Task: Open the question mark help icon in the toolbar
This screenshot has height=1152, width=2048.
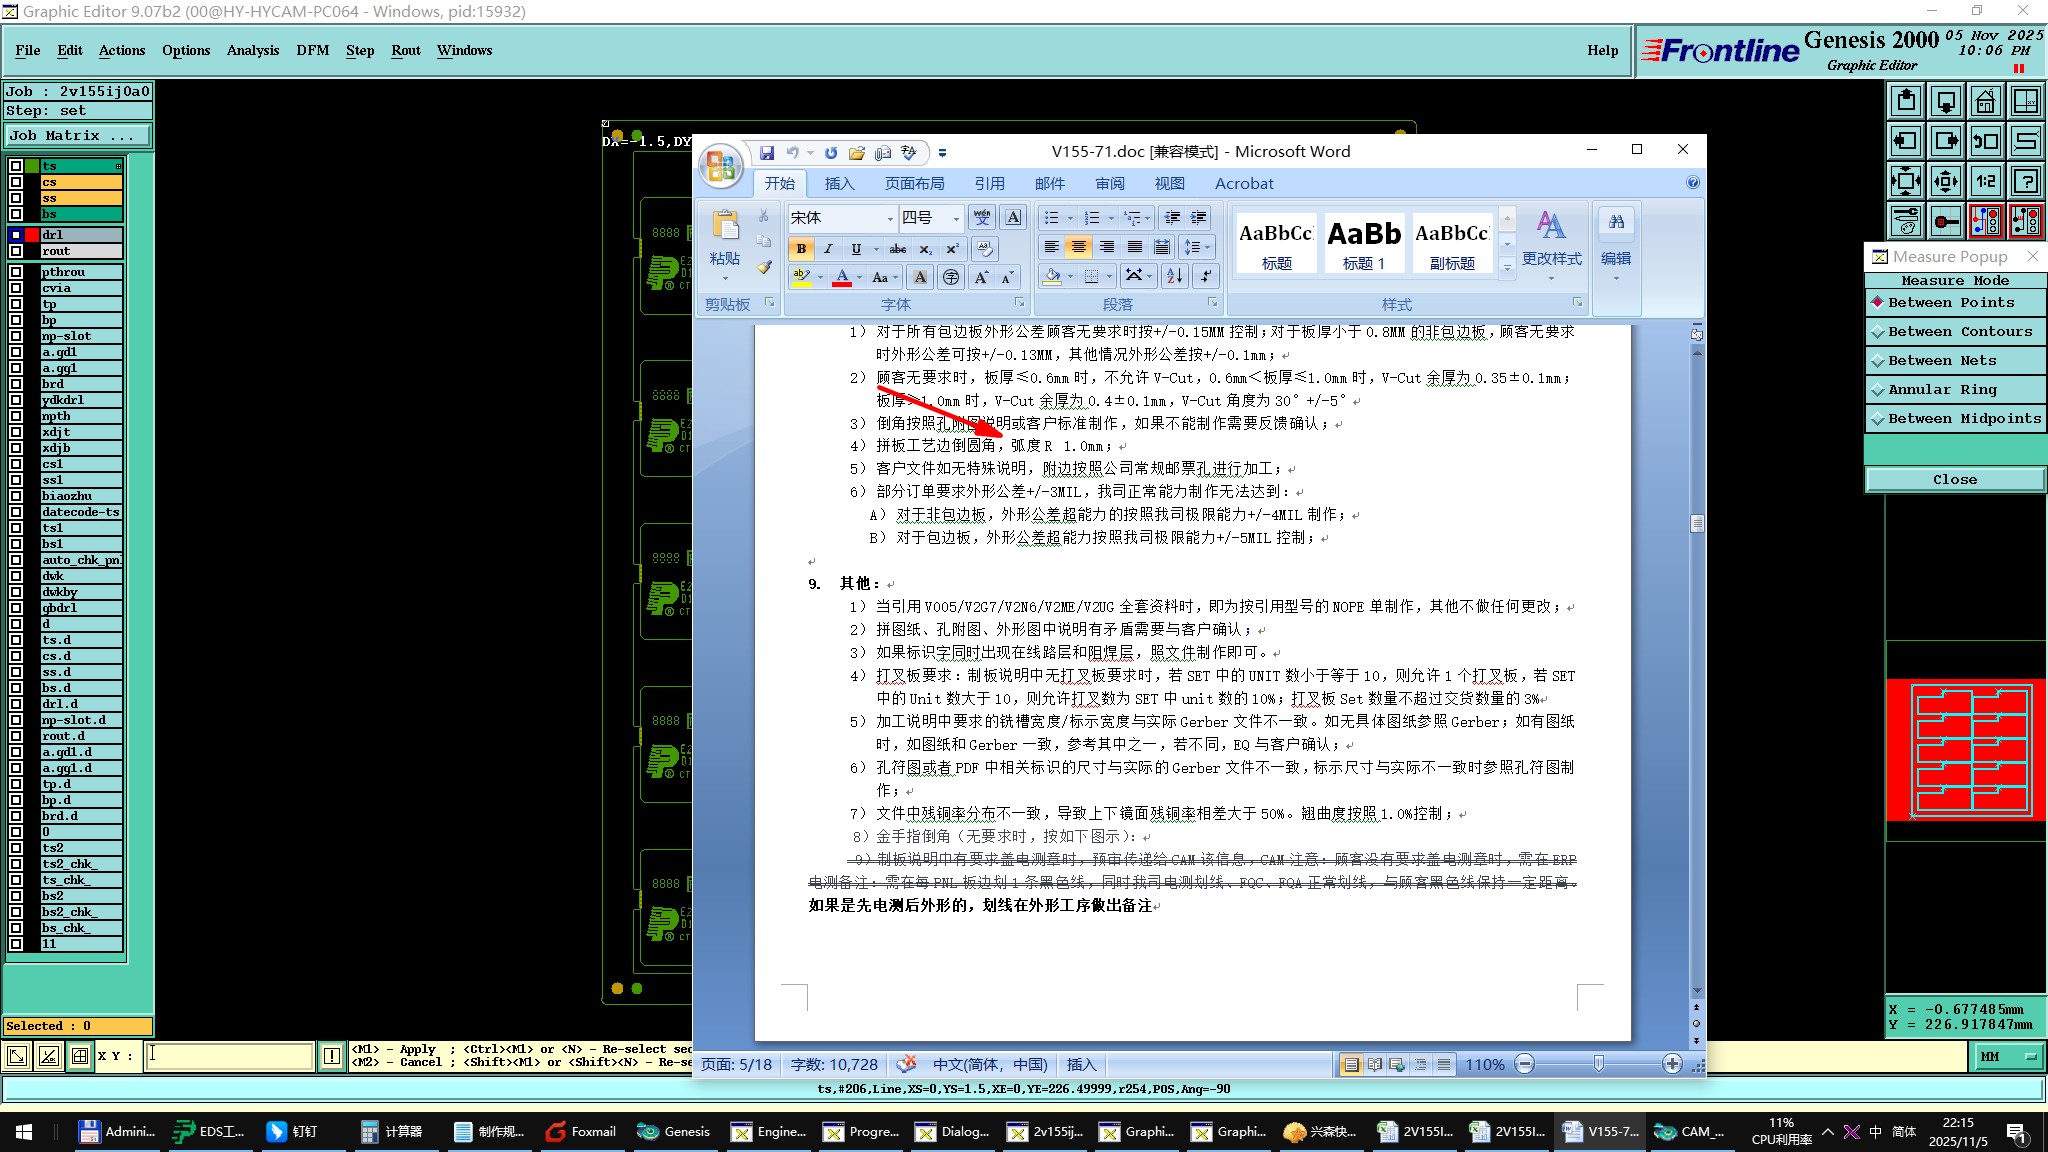Action: (2025, 181)
